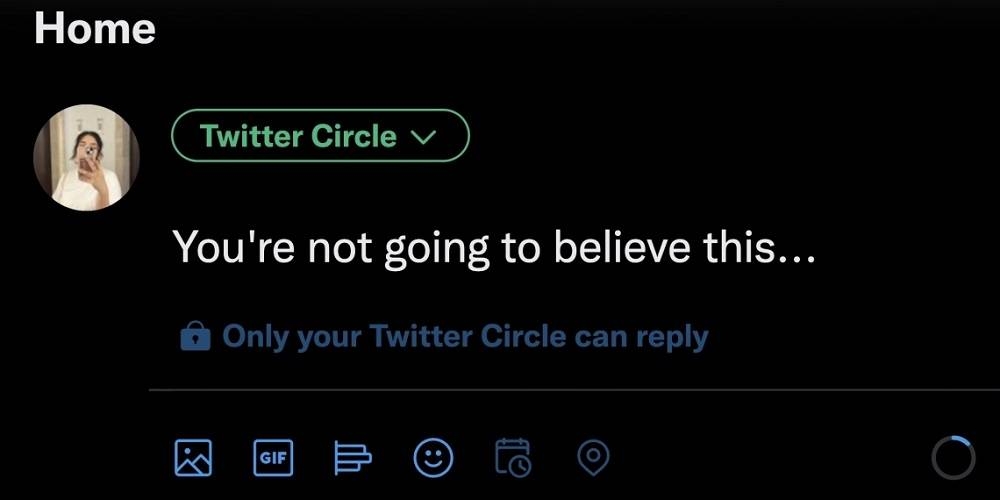Open the emoji picker smiley icon
1000x500 pixels.
tap(432, 458)
